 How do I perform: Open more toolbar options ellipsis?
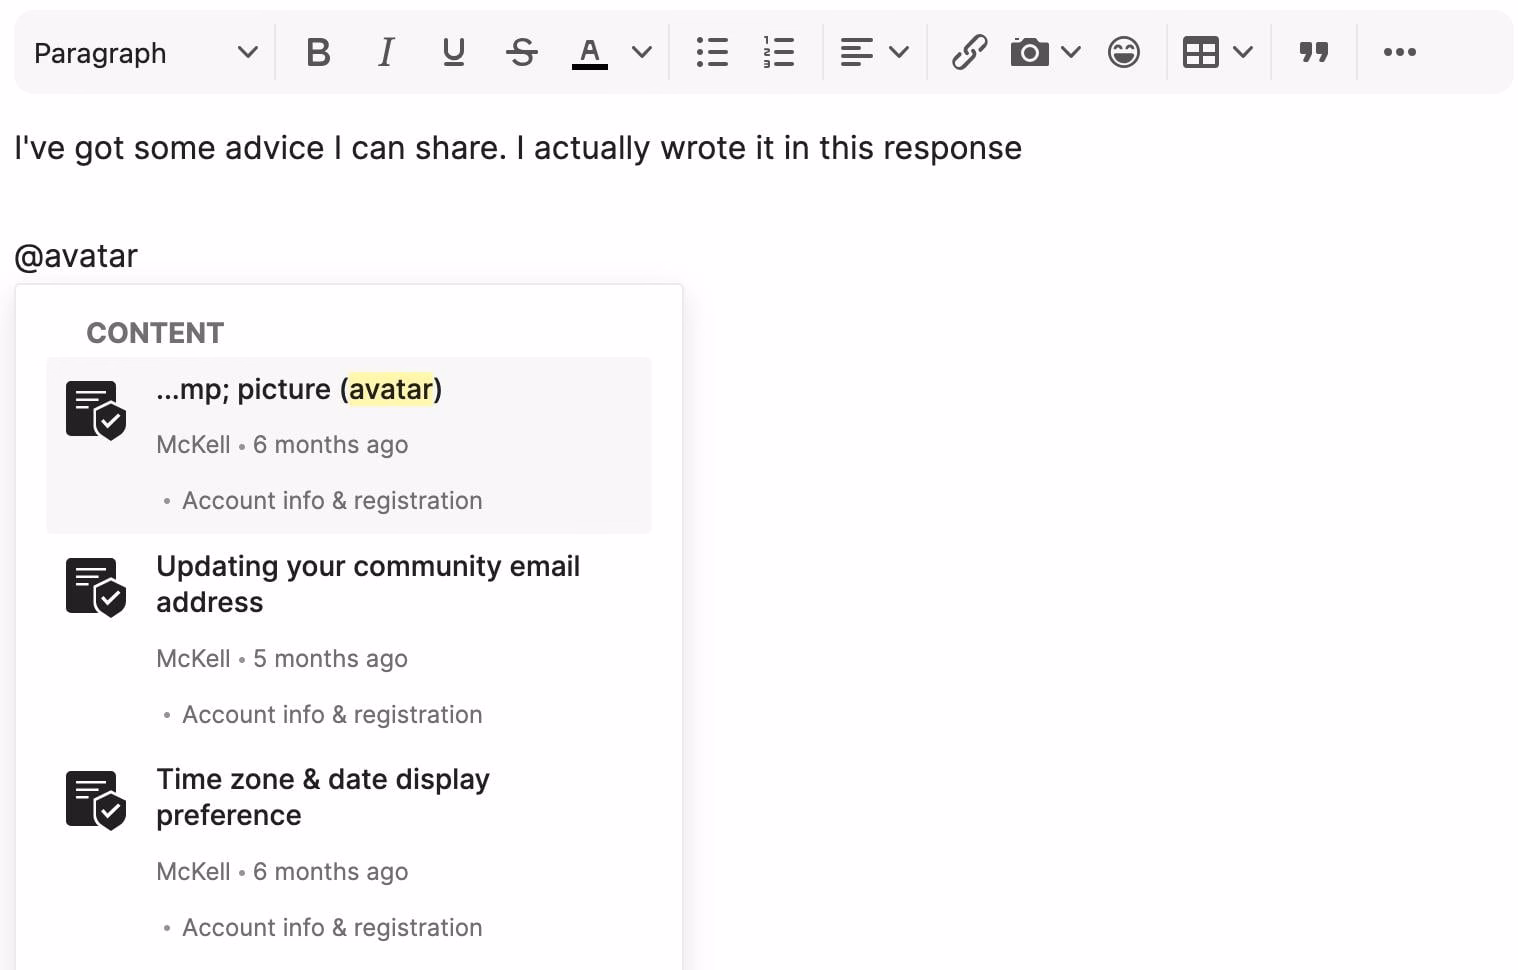point(1399,52)
